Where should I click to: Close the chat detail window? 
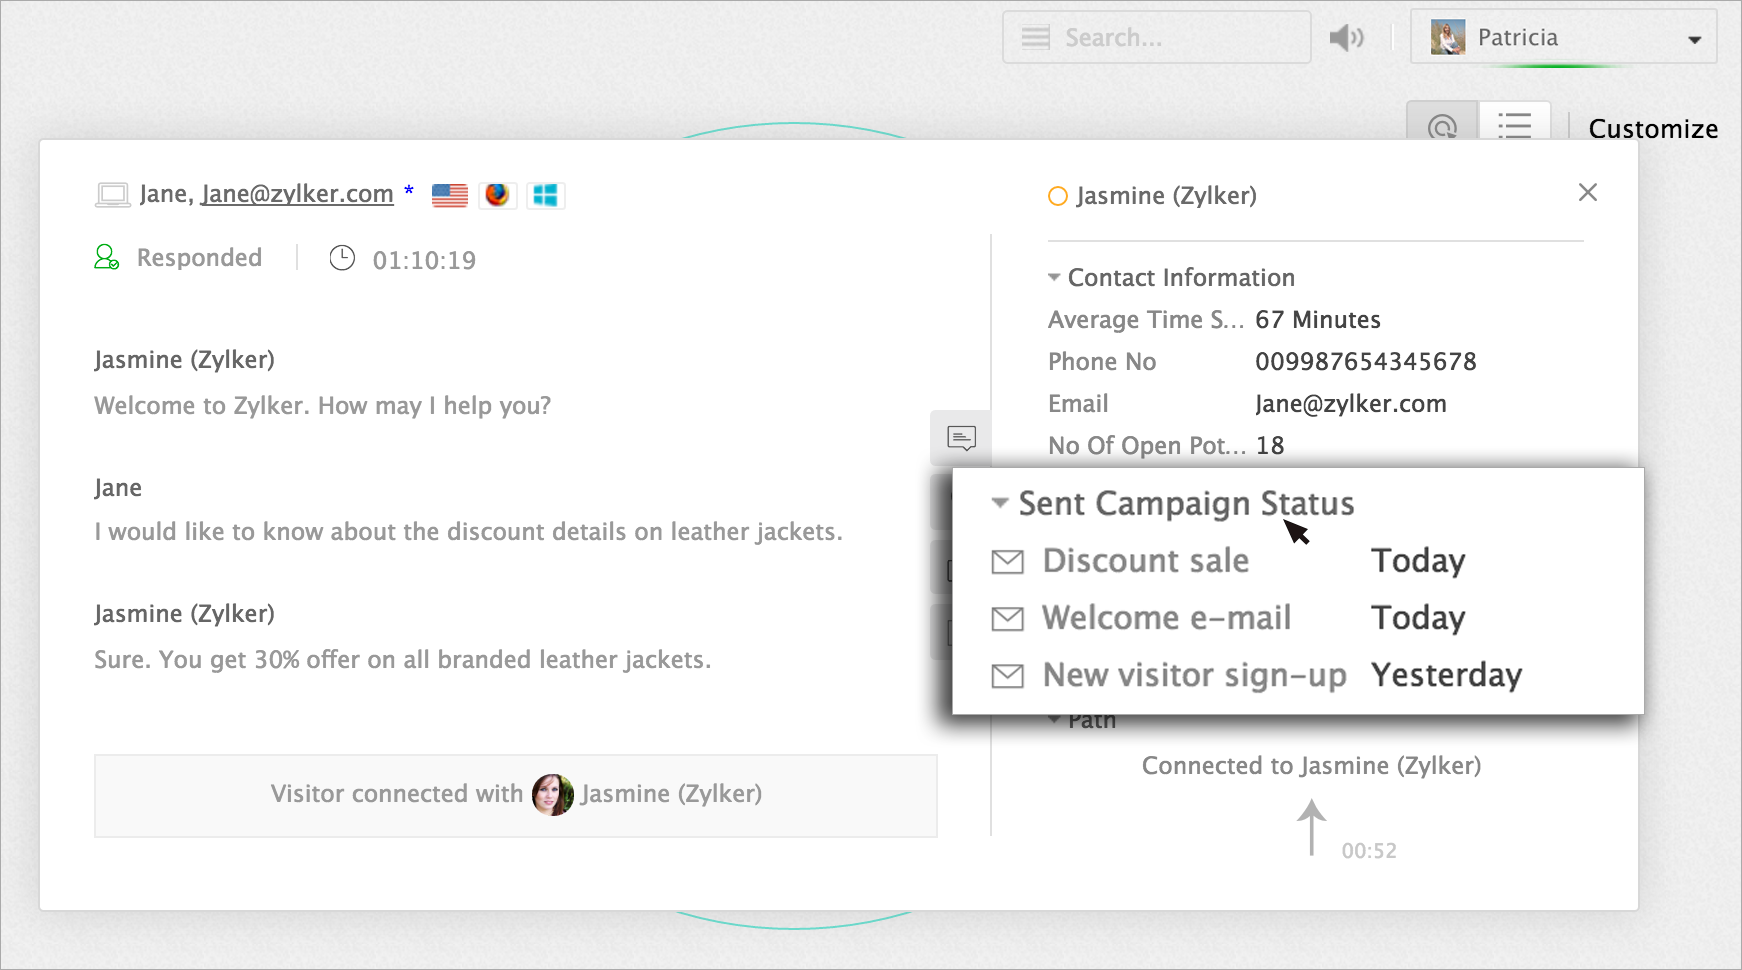(x=1587, y=192)
